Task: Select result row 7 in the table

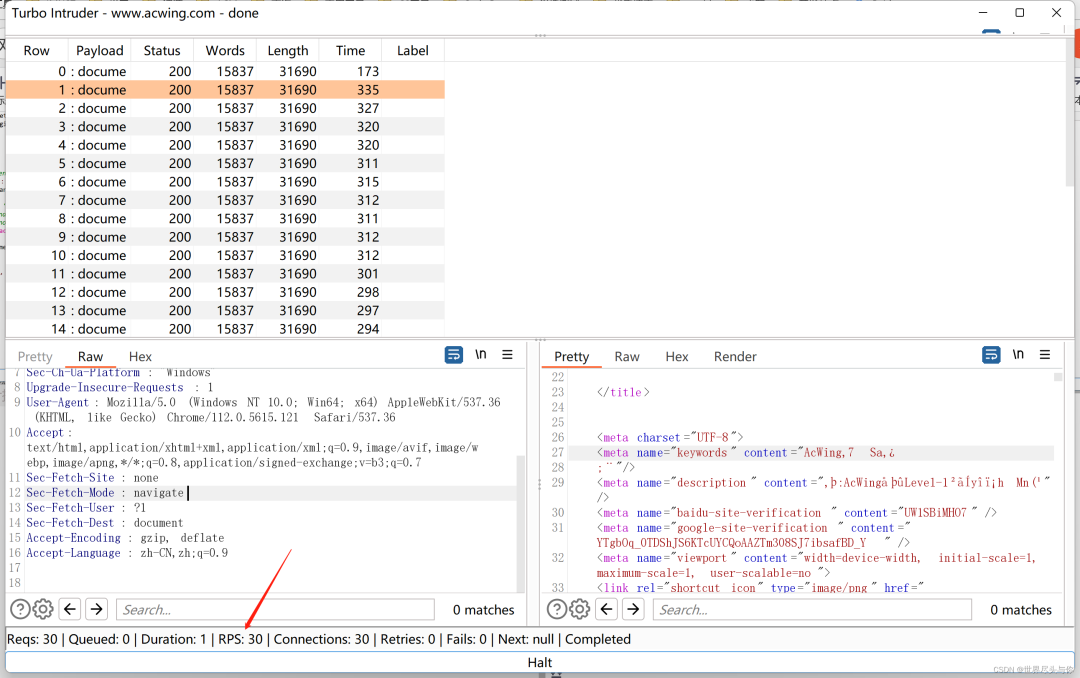Action: point(225,200)
